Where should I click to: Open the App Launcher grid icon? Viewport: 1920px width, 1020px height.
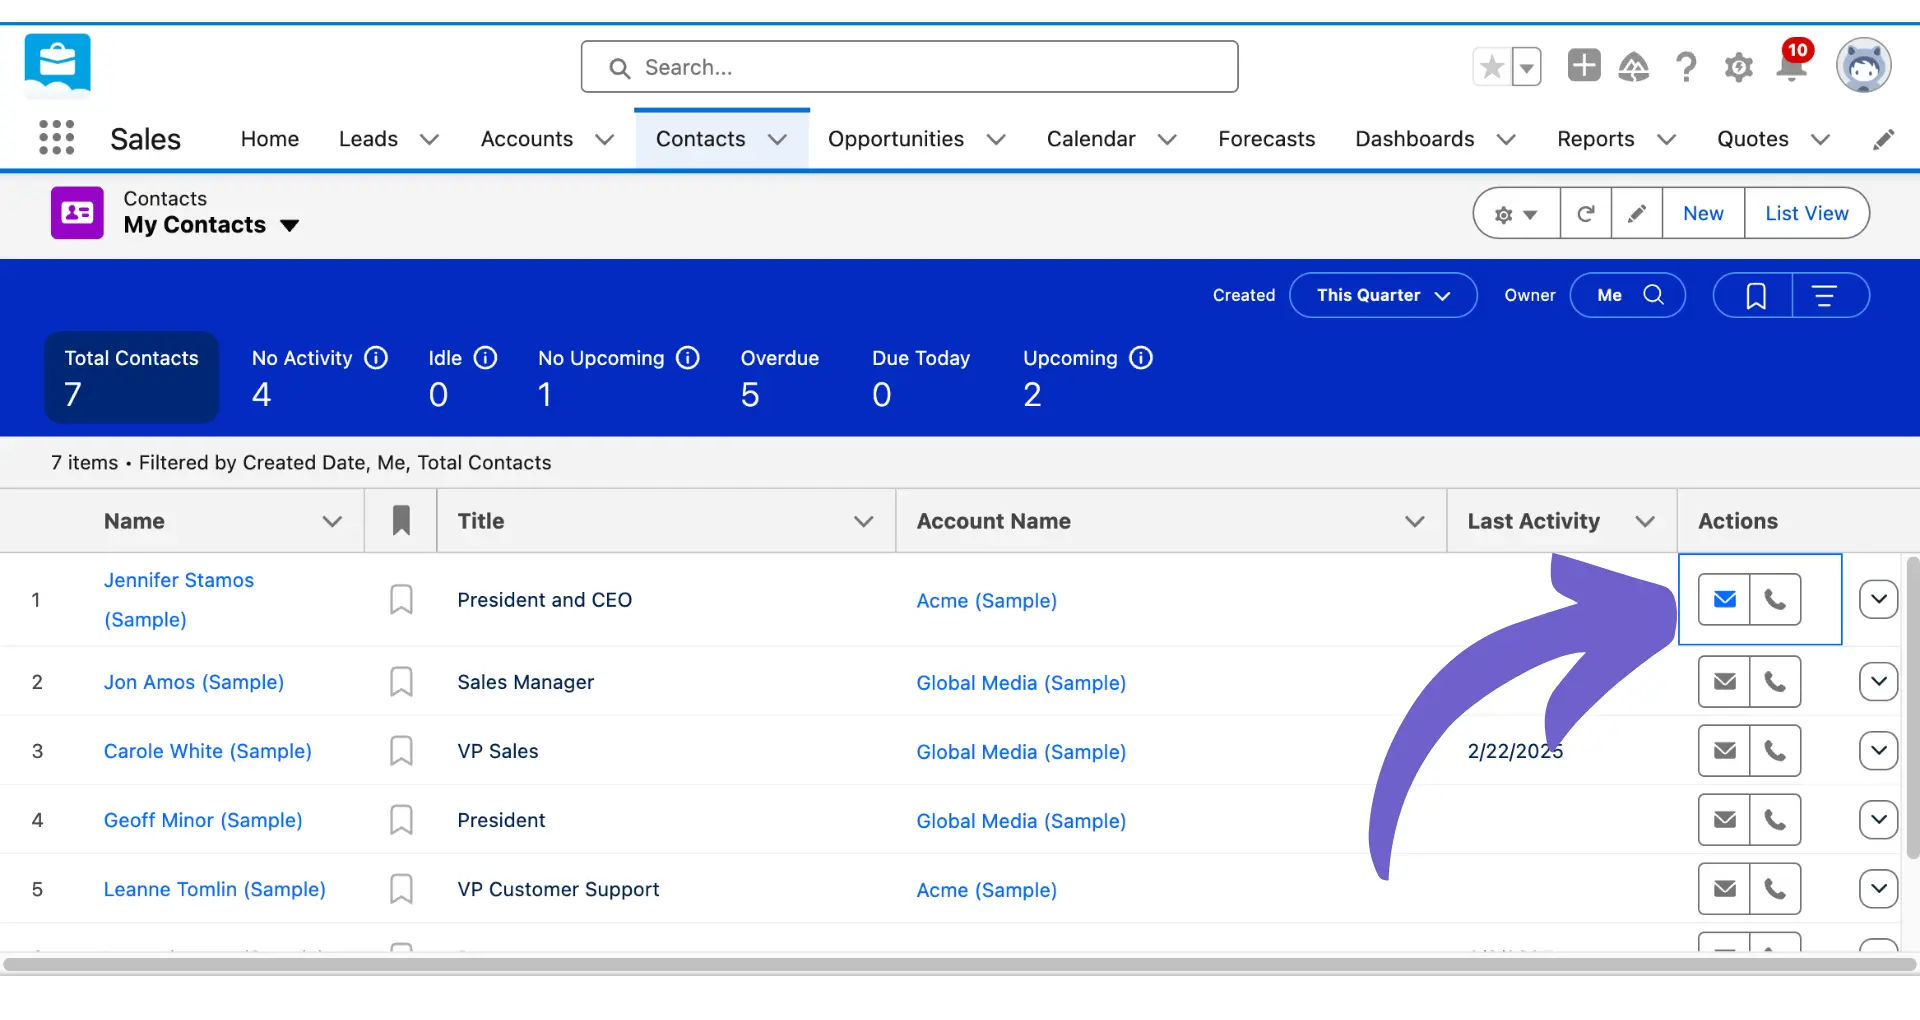click(x=57, y=137)
